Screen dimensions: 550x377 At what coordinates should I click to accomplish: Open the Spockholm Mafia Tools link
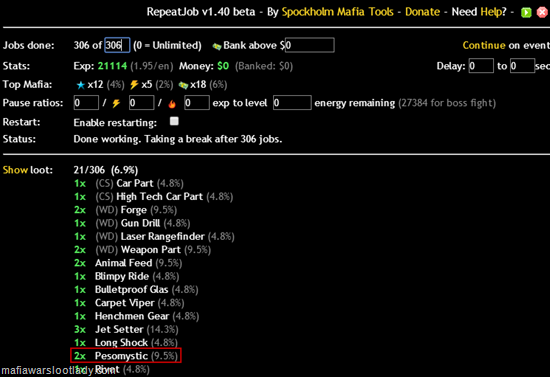pos(337,12)
